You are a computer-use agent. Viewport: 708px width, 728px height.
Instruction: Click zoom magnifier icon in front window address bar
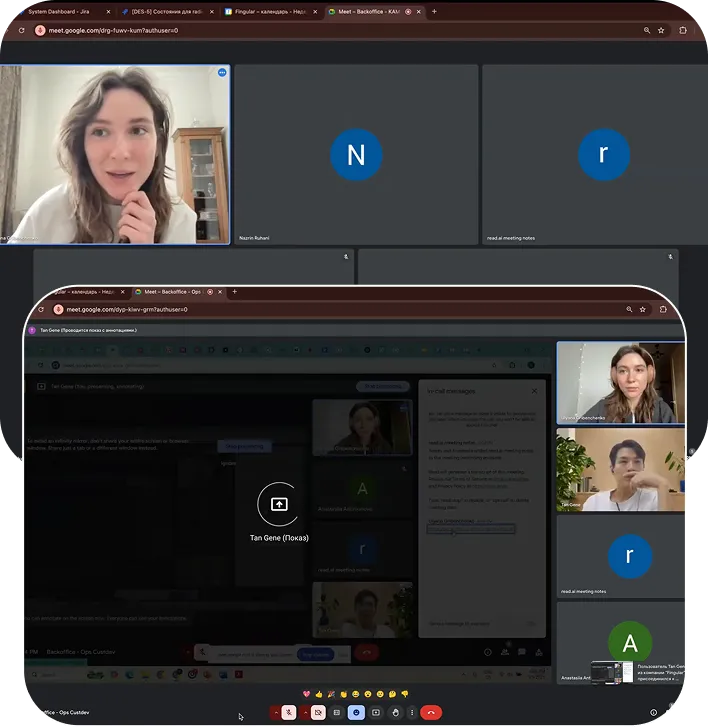pyautogui.click(x=629, y=309)
